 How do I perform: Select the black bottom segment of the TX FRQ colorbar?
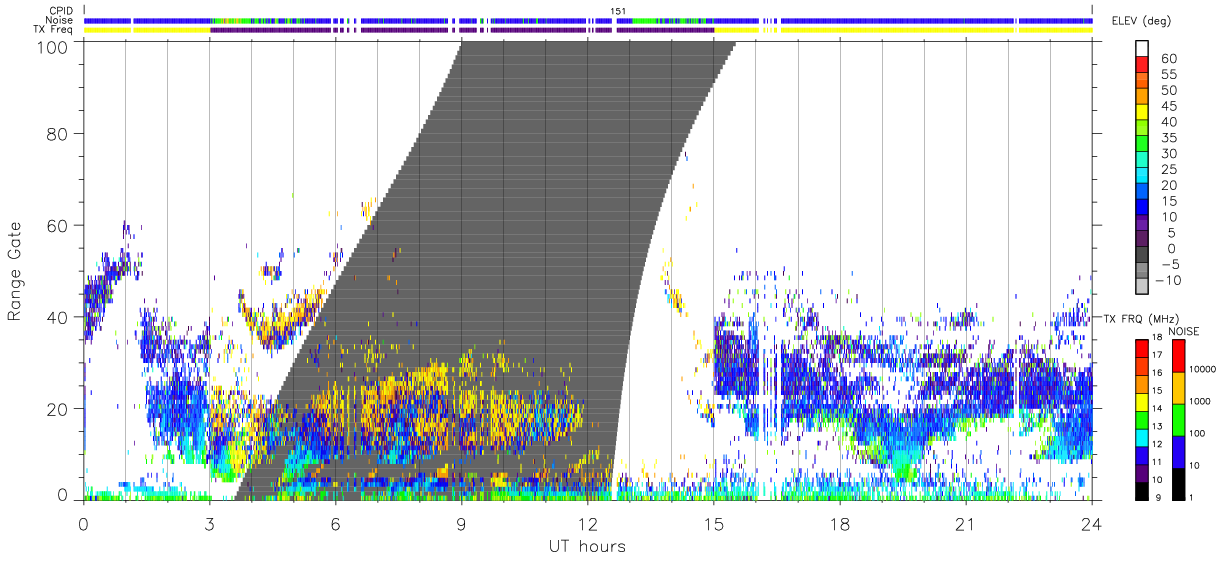coord(1142,490)
